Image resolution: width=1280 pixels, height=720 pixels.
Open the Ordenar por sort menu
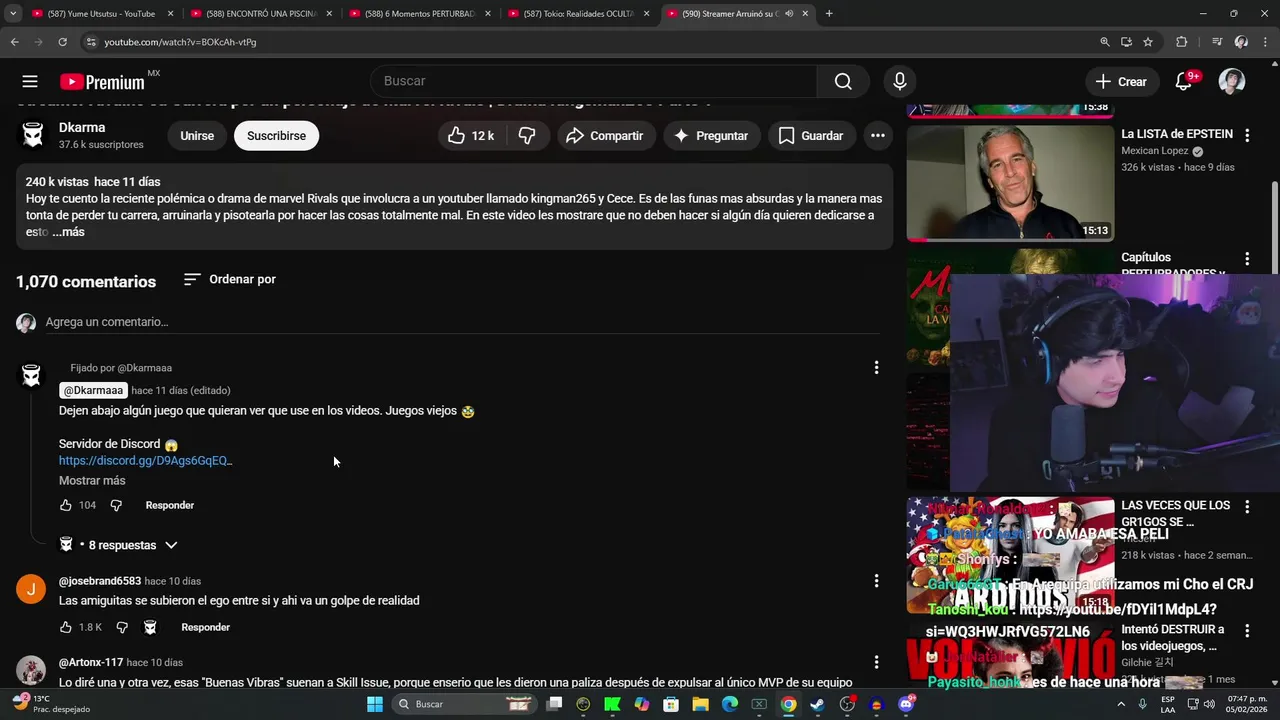pyautogui.click(x=229, y=280)
